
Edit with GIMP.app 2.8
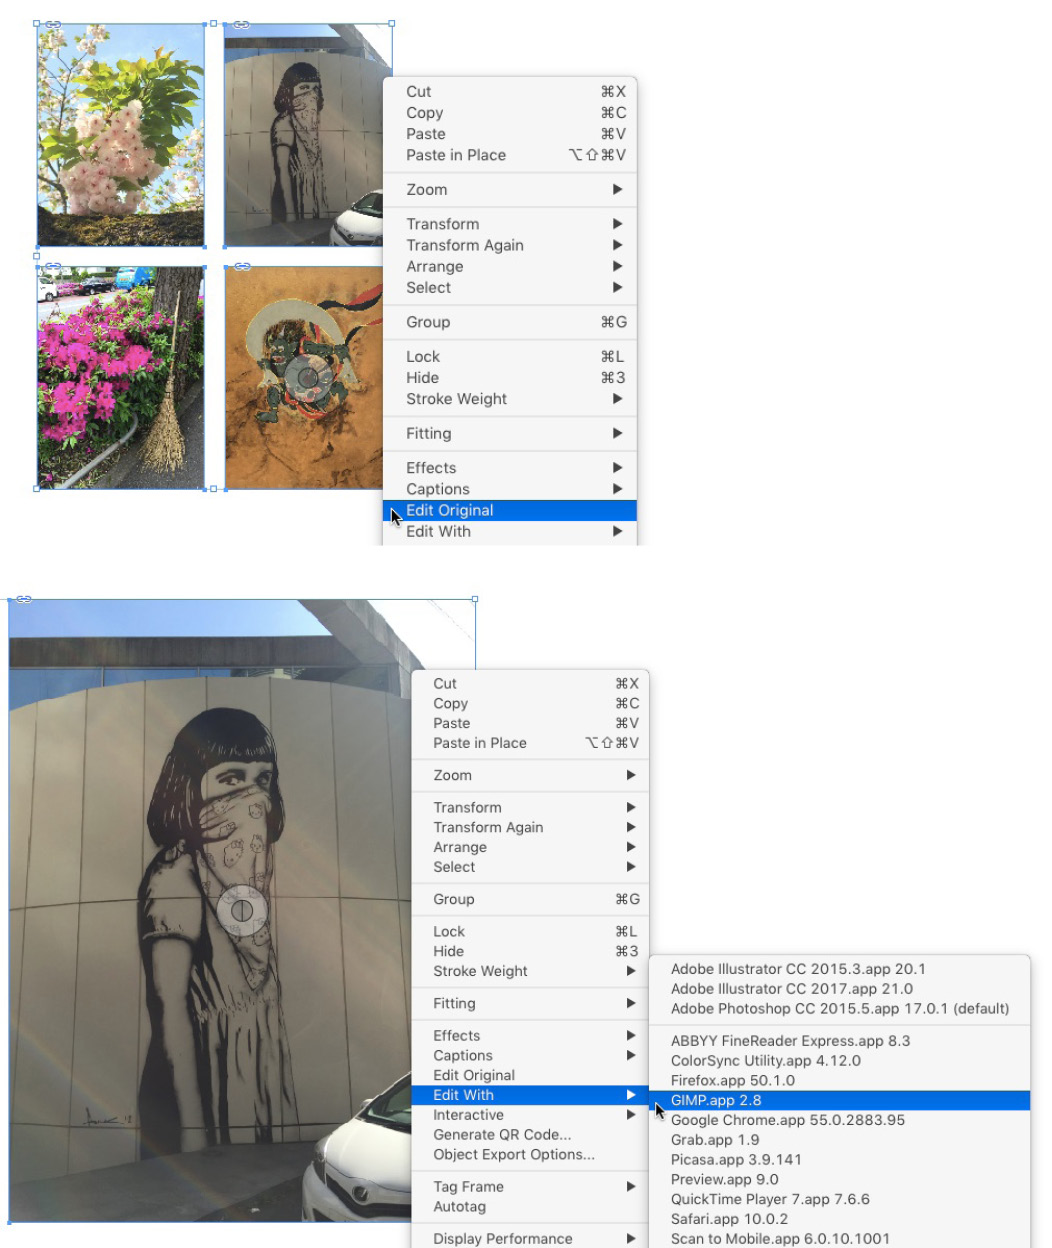(x=839, y=1100)
